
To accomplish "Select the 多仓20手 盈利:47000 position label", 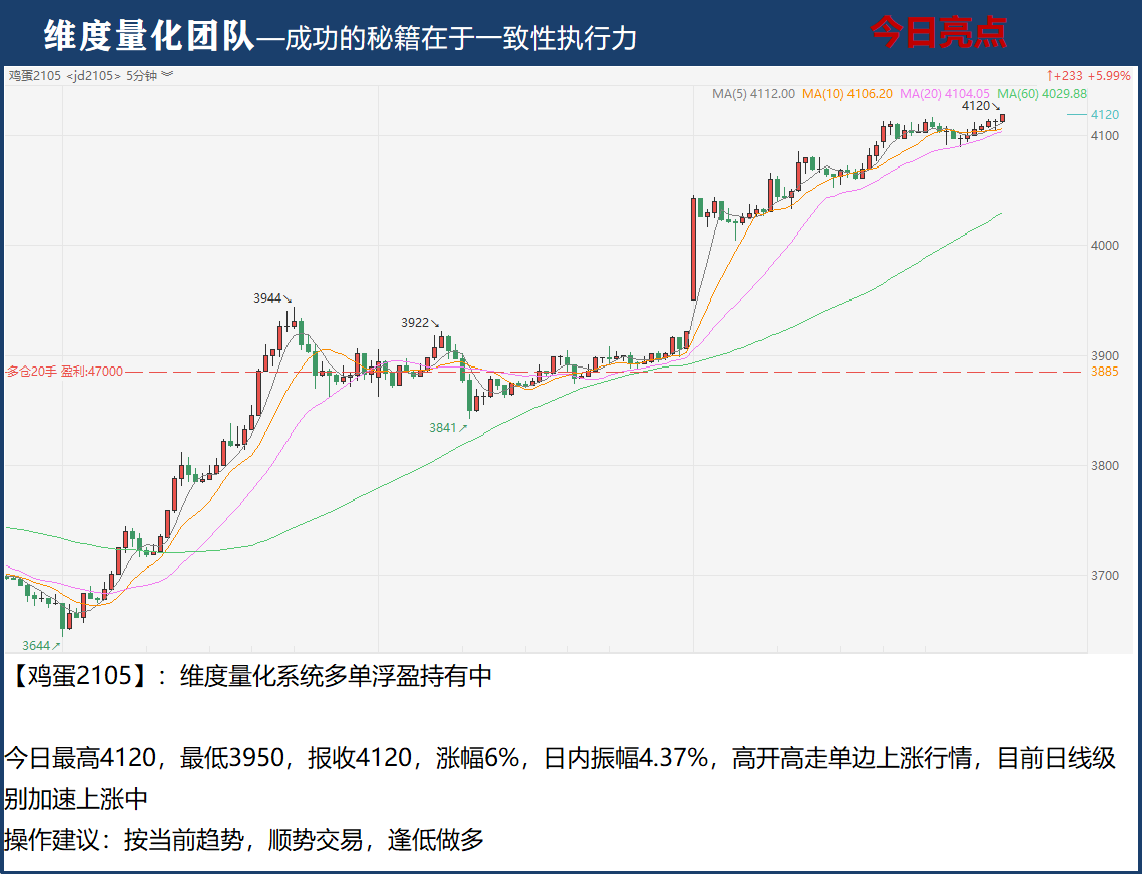I will tap(64, 372).
